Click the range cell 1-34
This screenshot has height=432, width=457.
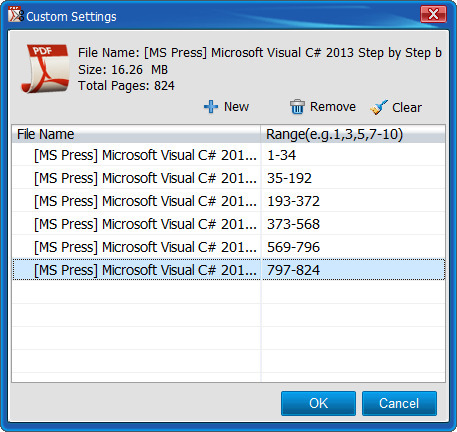coord(353,155)
